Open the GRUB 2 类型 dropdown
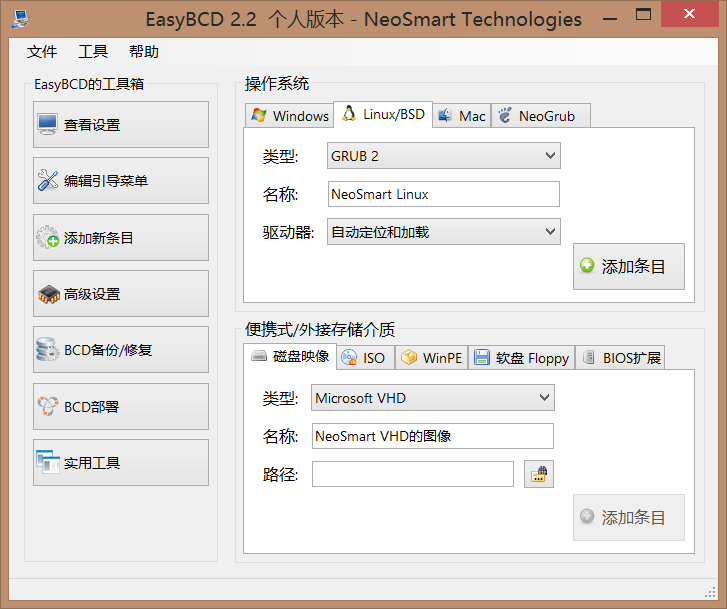Viewport: 727px width, 609px height. click(x=444, y=155)
